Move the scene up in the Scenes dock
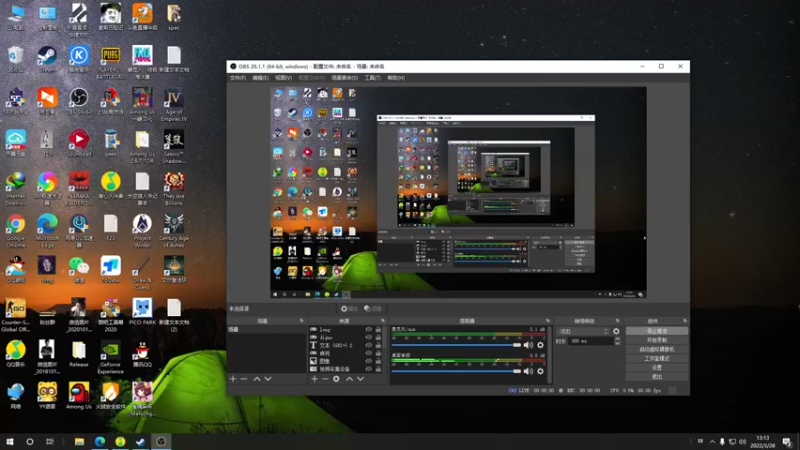800x450 pixels. (257, 379)
